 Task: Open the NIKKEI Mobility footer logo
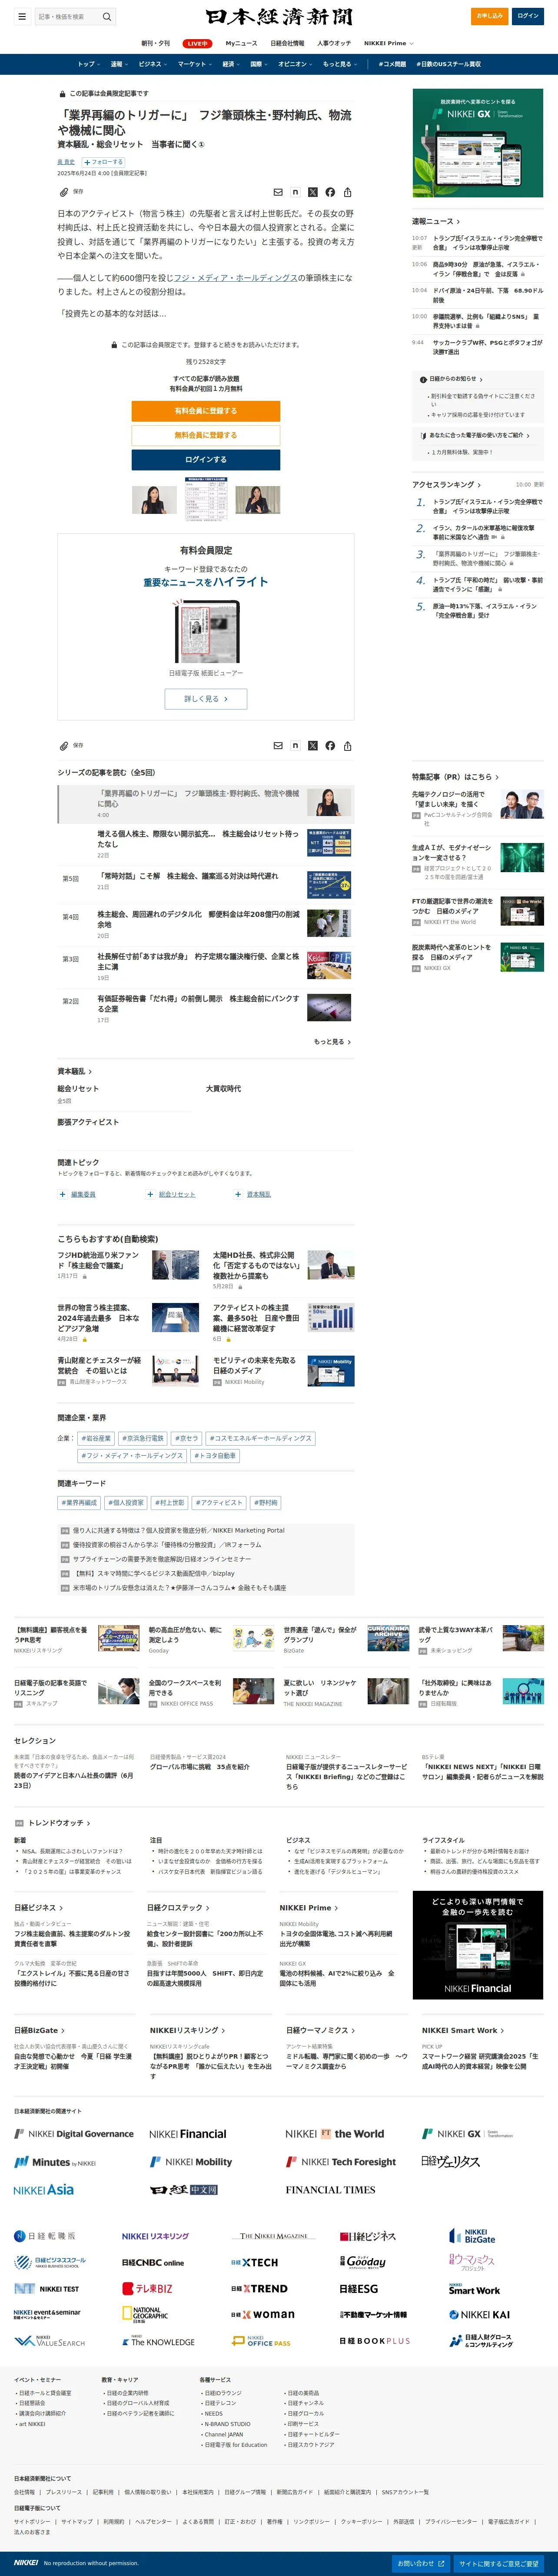(x=191, y=2162)
